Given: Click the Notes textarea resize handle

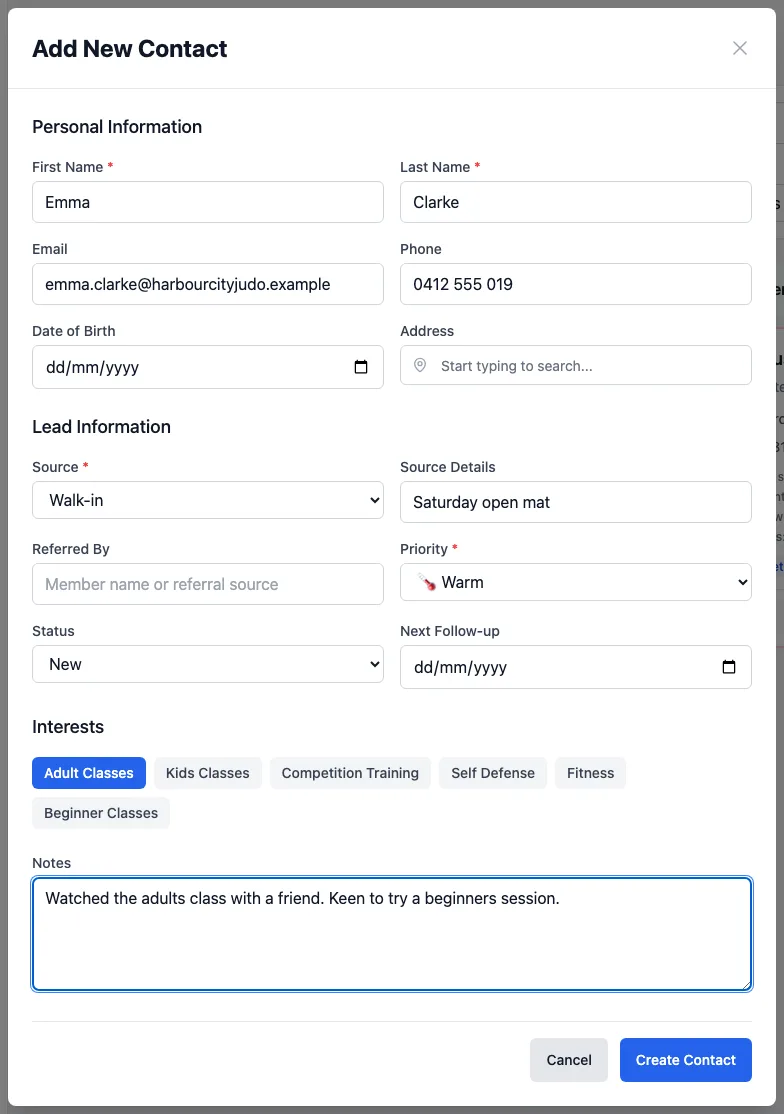Looking at the screenshot, I should pos(746,985).
